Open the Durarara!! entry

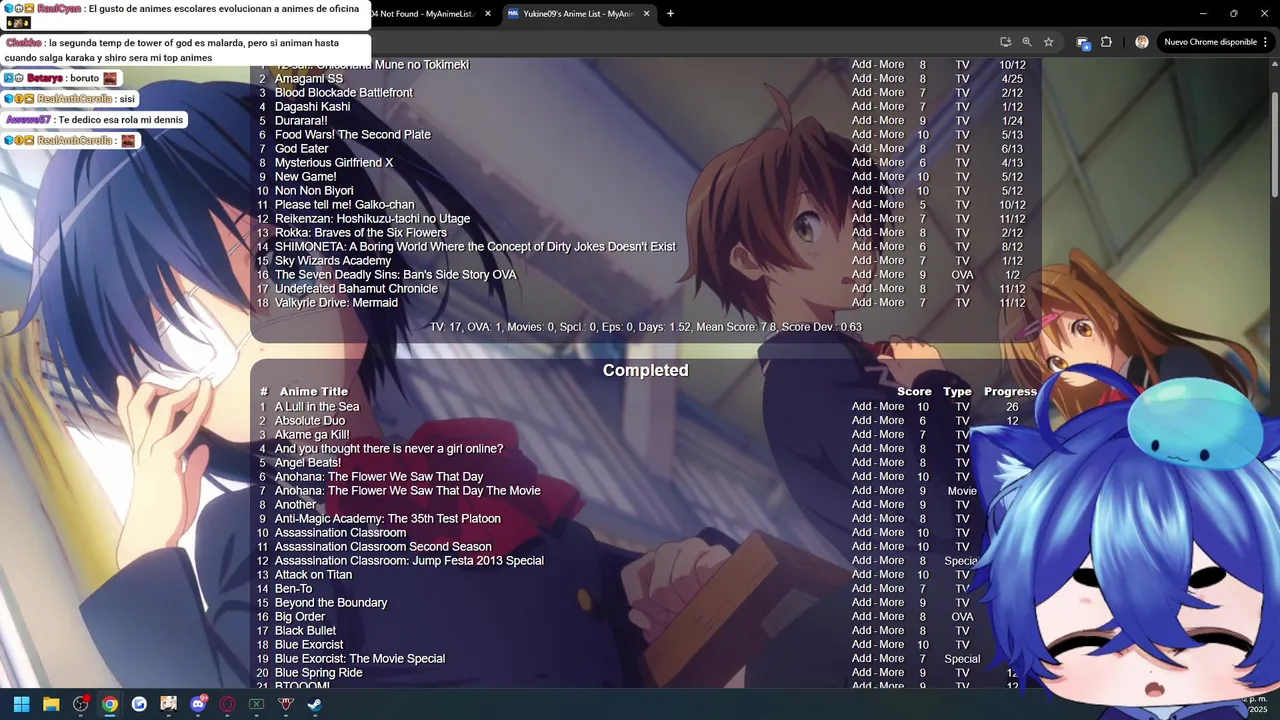tap(301, 121)
